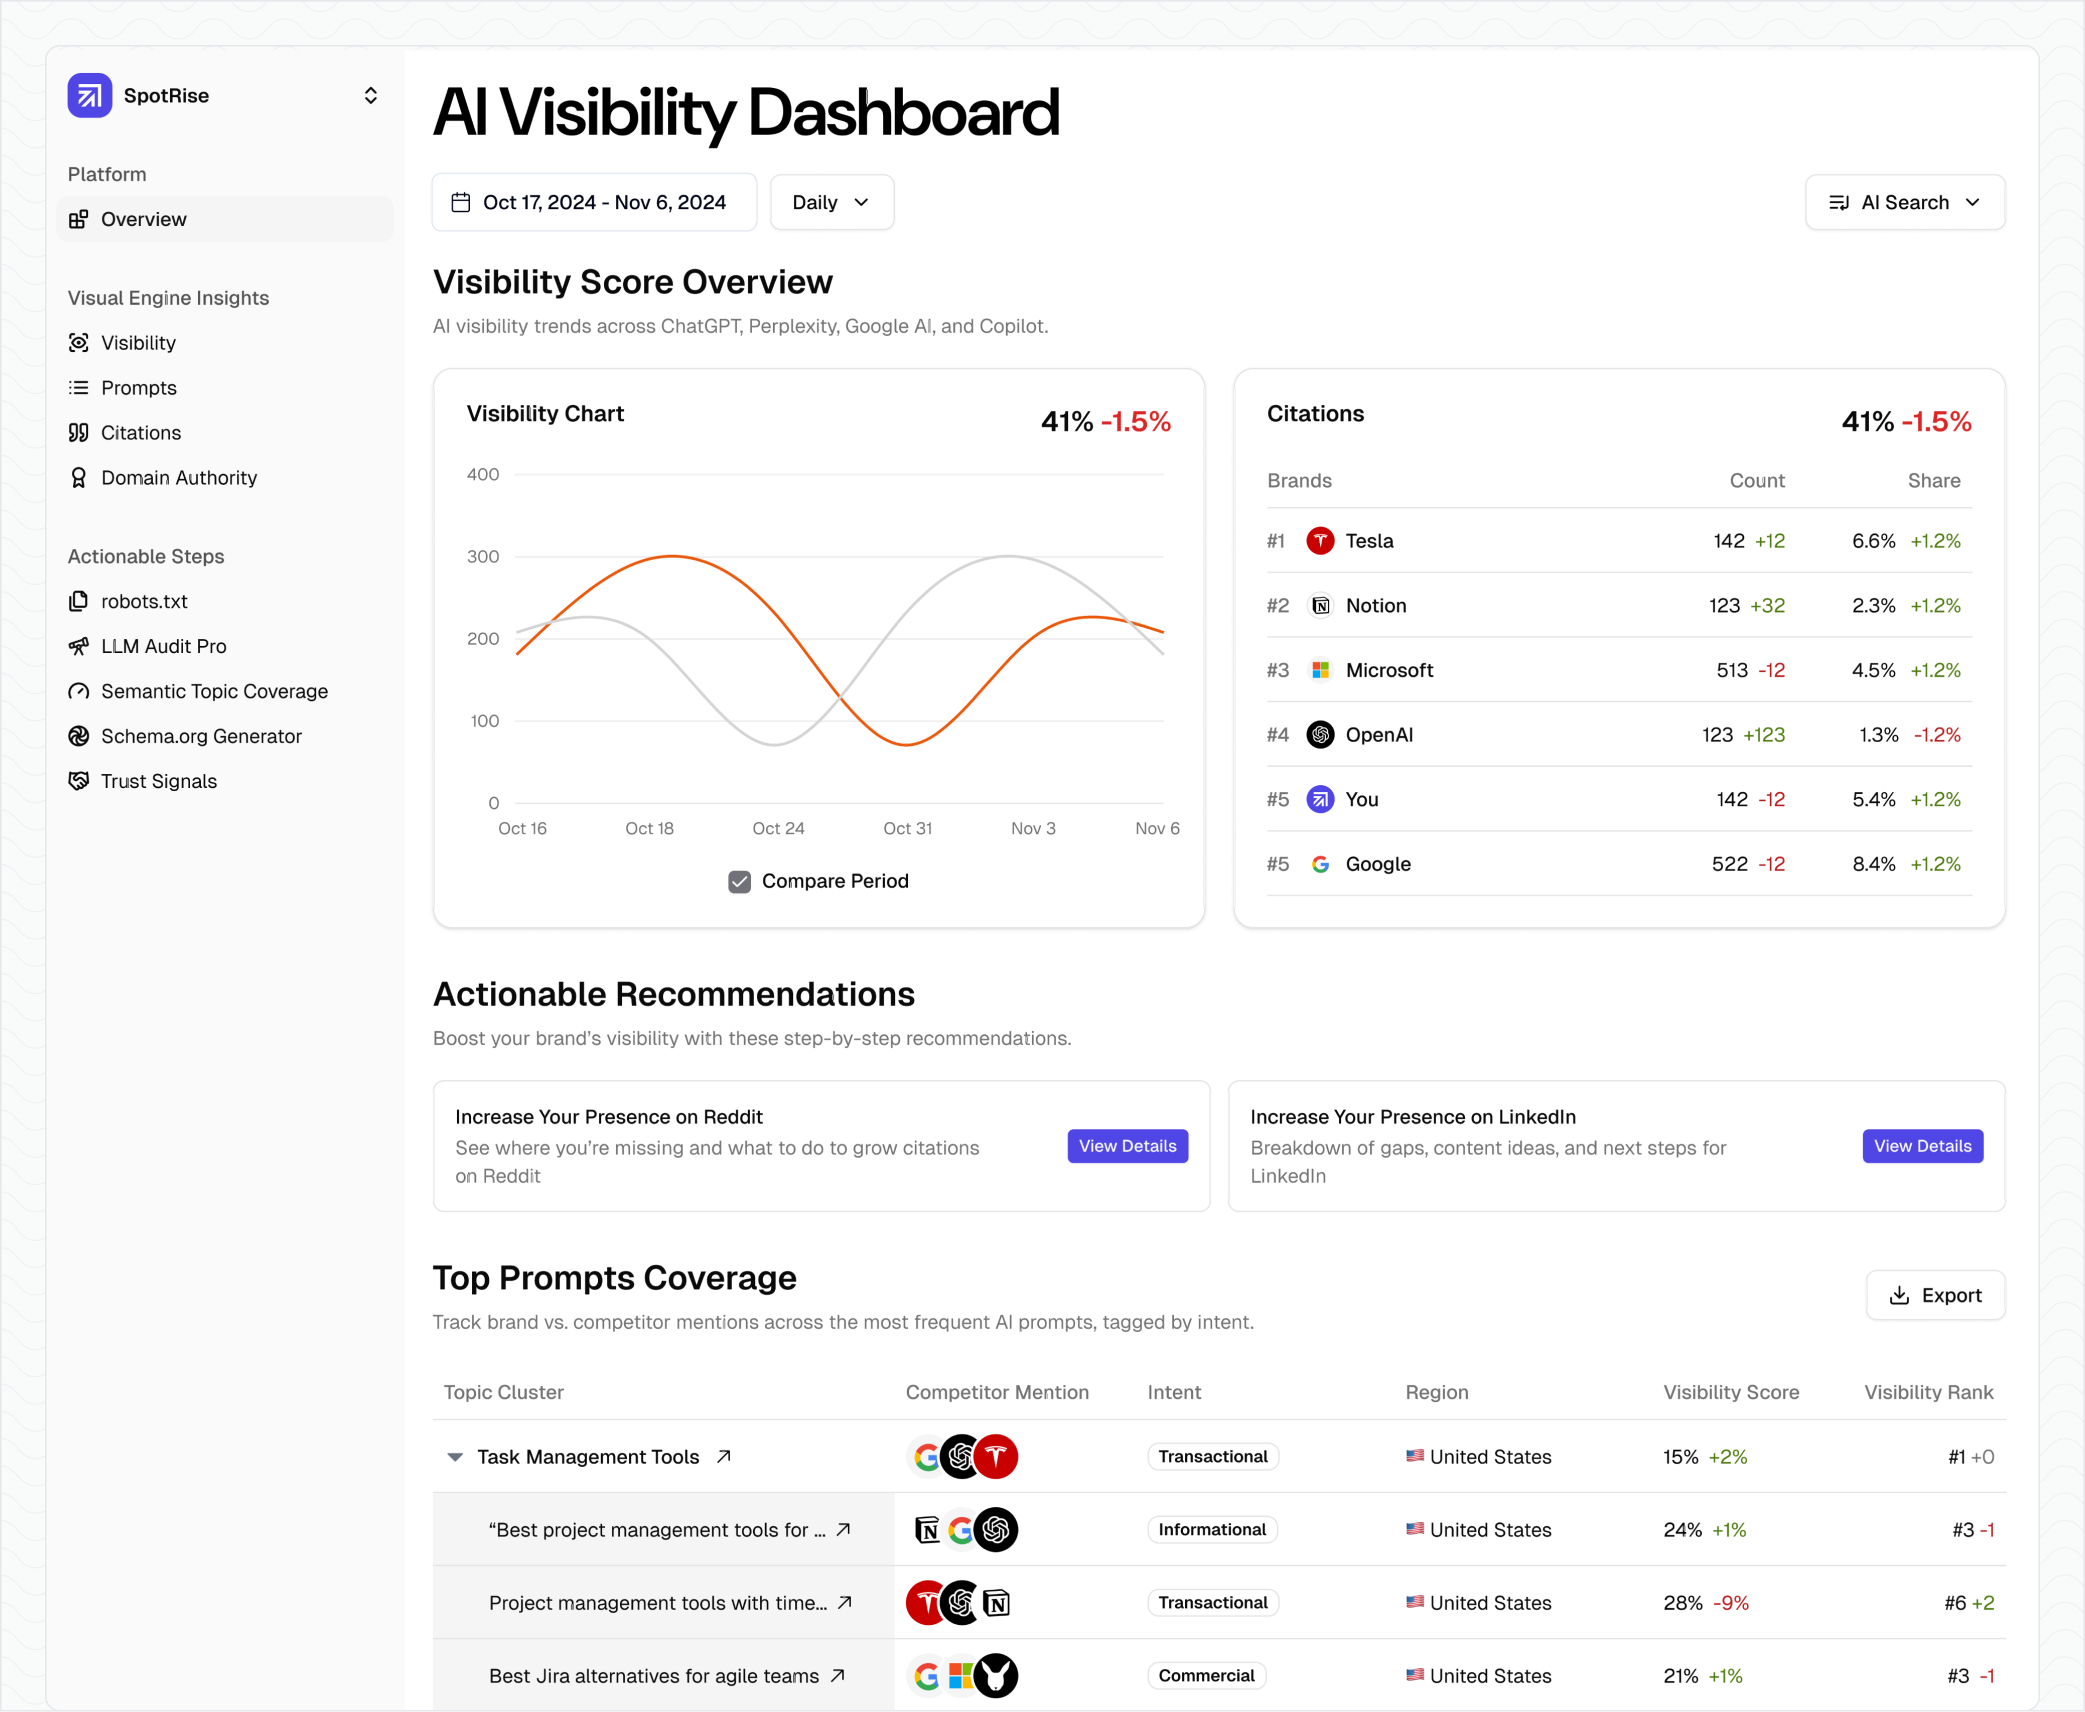Click the Tesla logo in Citations
The image size is (2085, 1712).
[1320, 541]
